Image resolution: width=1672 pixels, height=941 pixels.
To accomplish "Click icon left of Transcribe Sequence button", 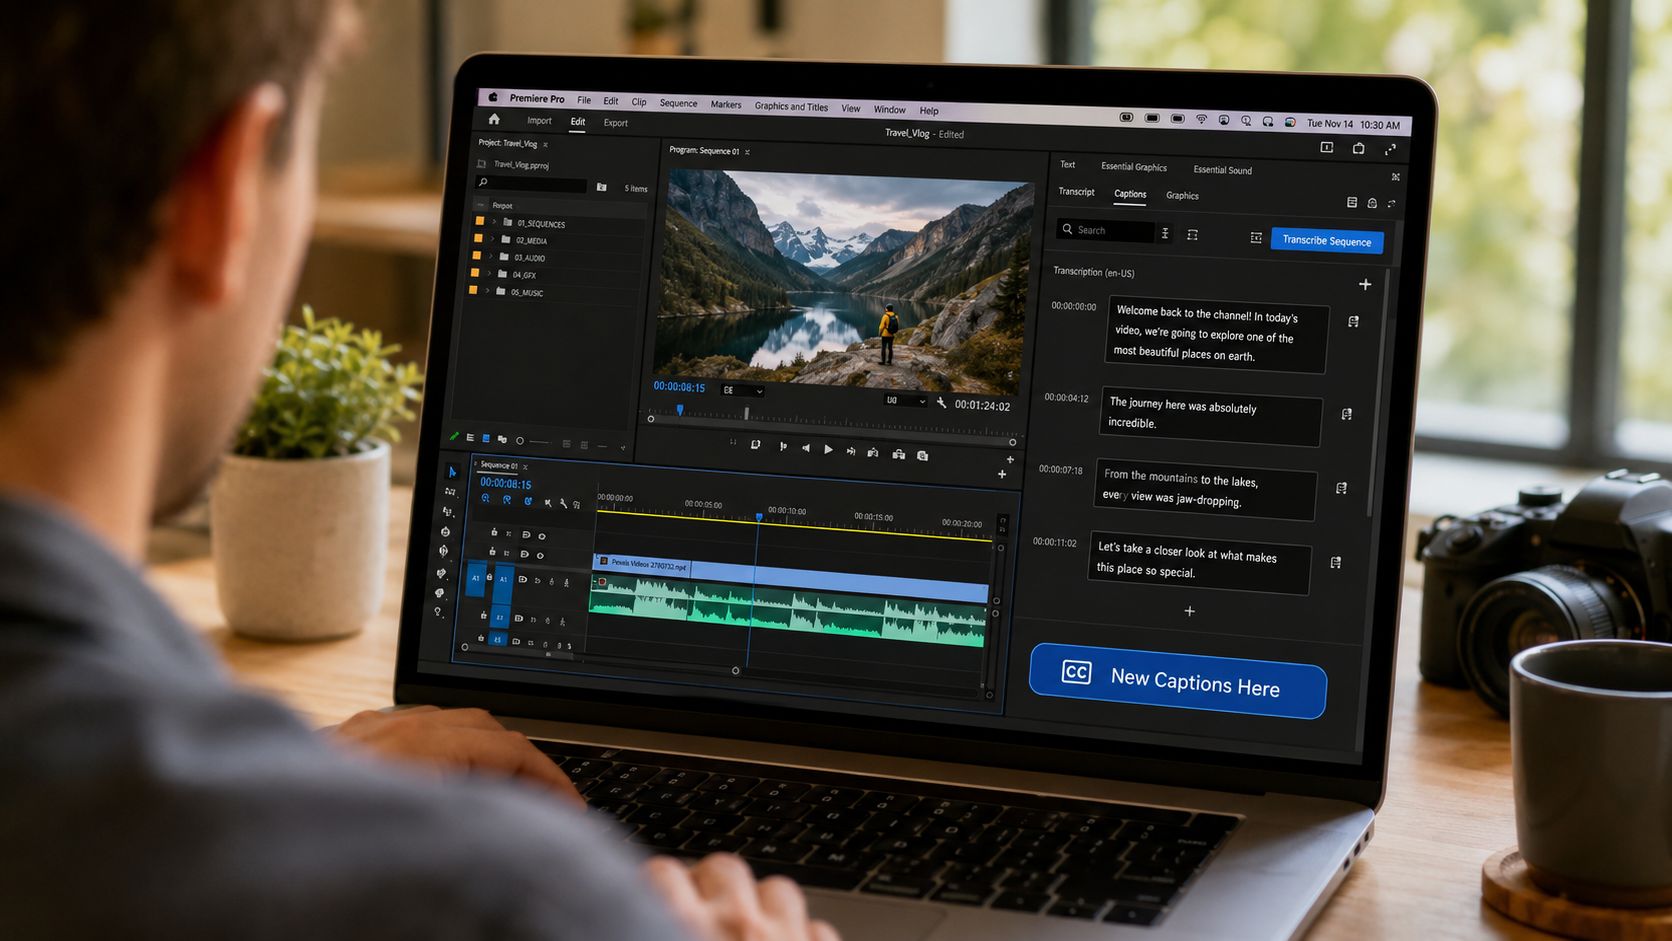I will coord(1256,237).
